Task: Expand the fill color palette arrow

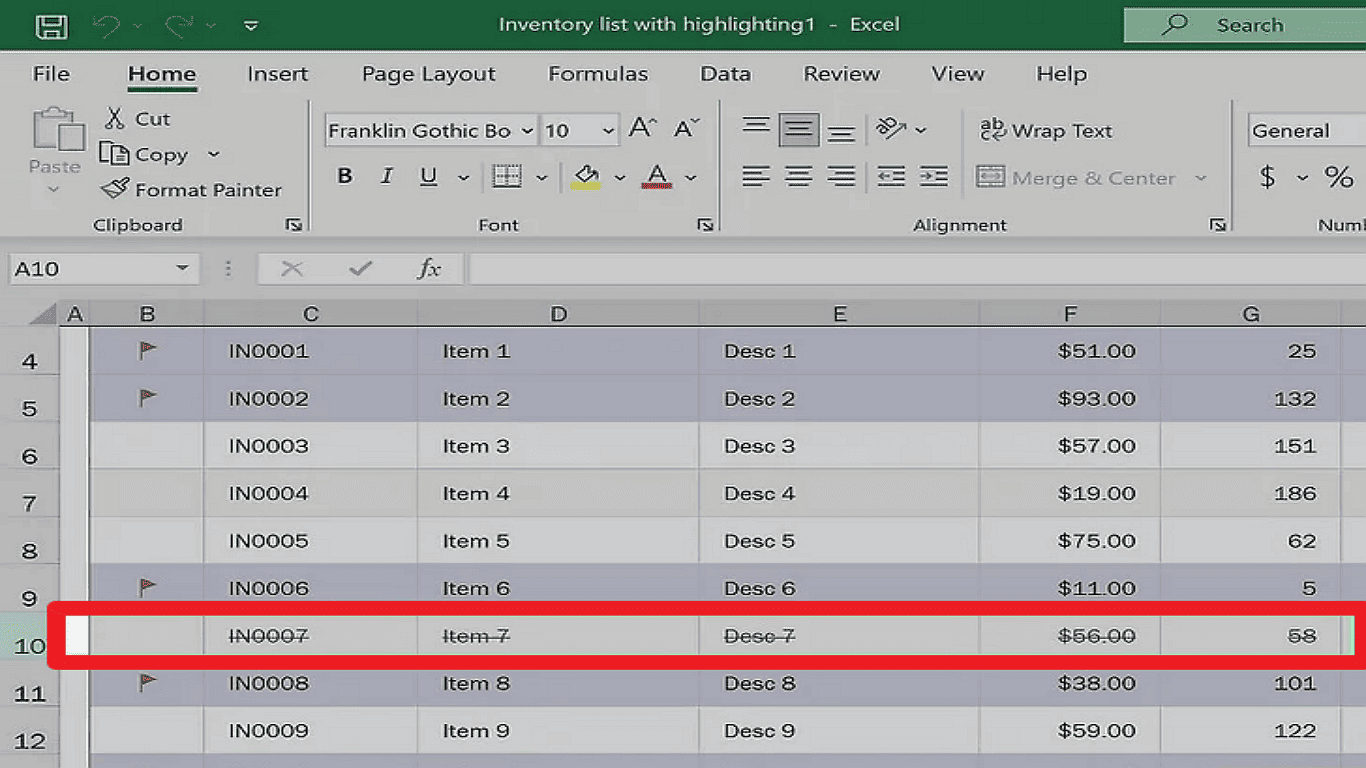Action: (x=619, y=178)
